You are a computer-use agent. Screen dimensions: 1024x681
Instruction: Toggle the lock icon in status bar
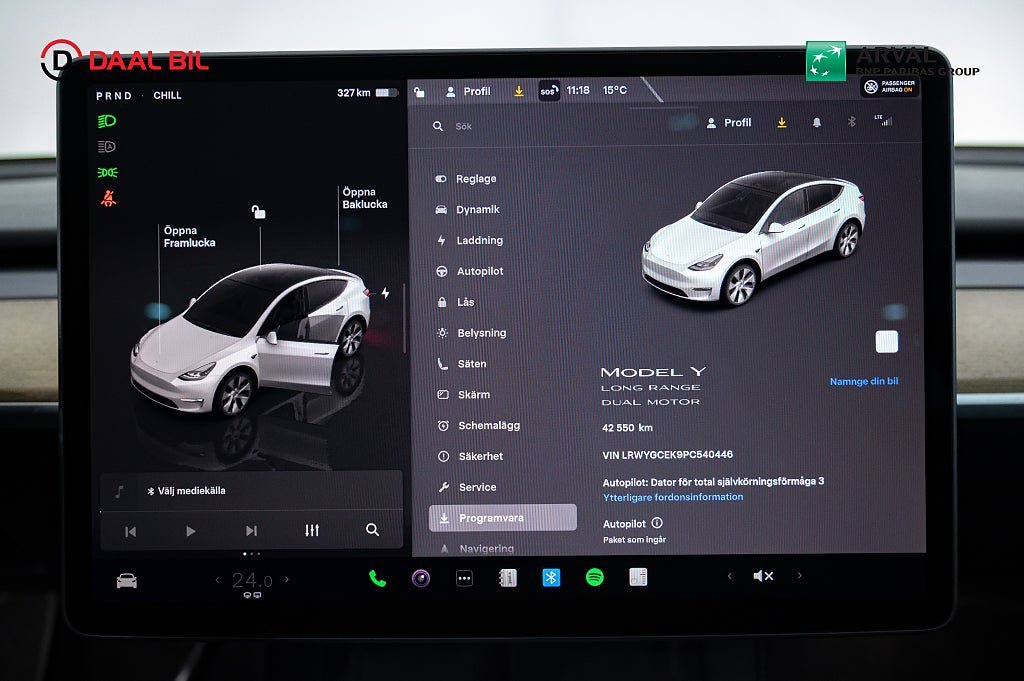tap(419, 91)
